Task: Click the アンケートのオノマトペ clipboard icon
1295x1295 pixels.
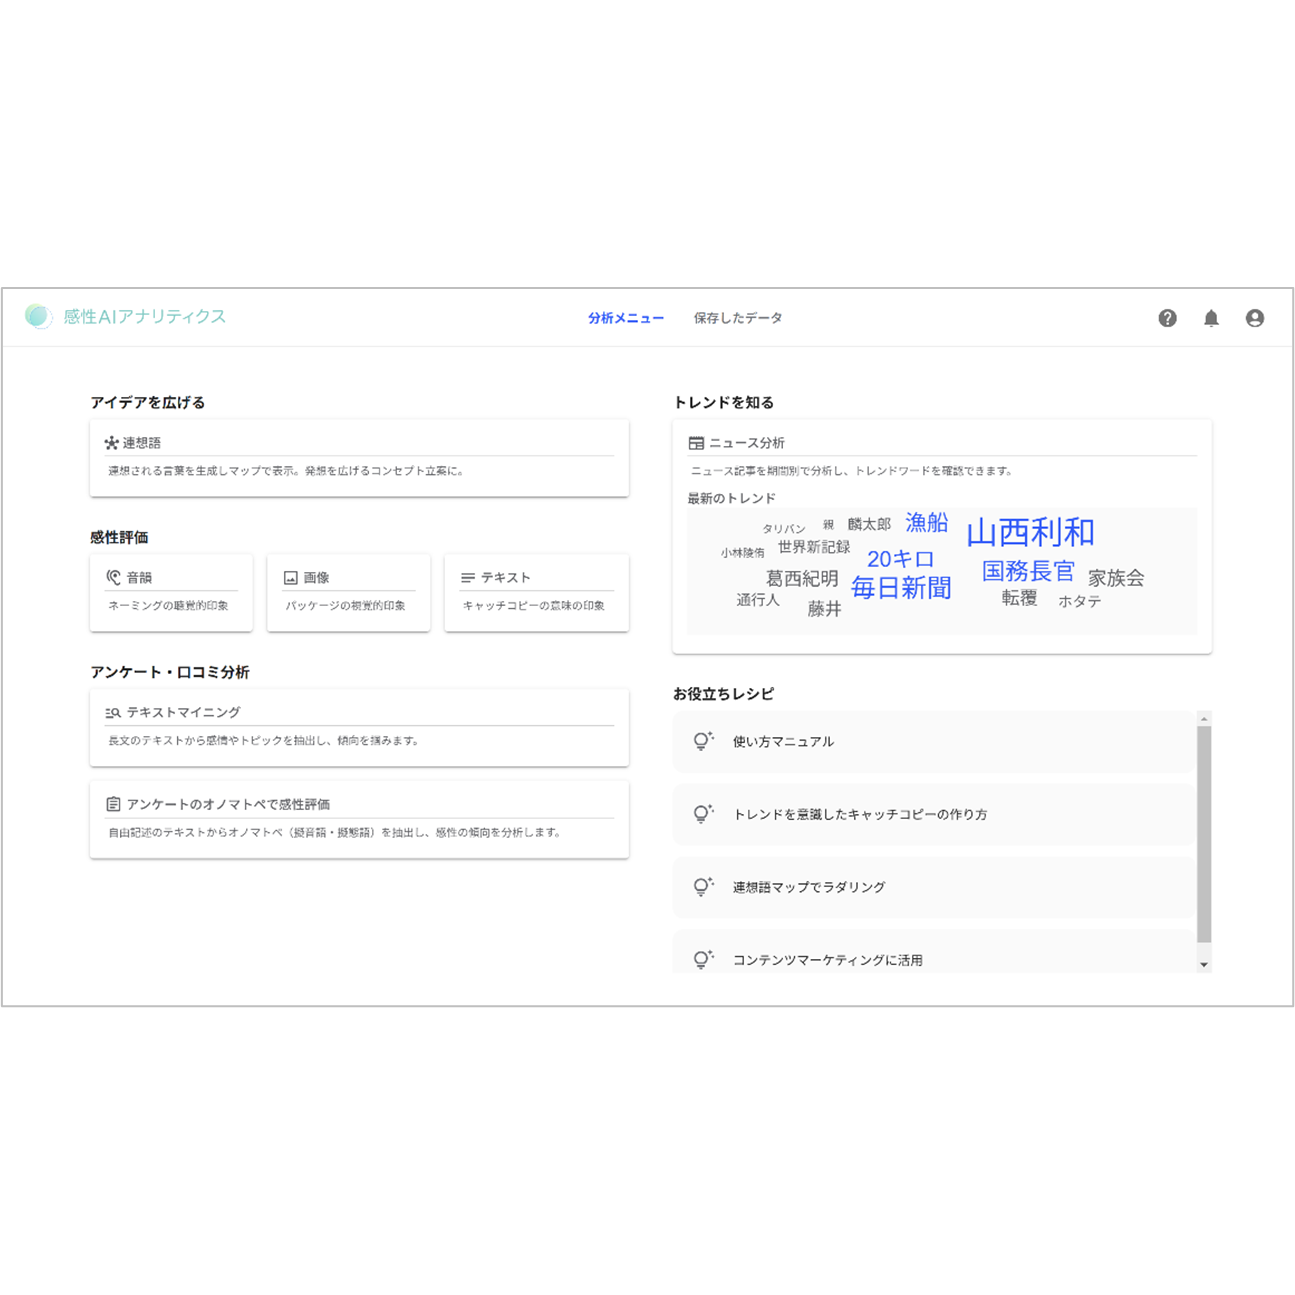Action: [113, 804]
